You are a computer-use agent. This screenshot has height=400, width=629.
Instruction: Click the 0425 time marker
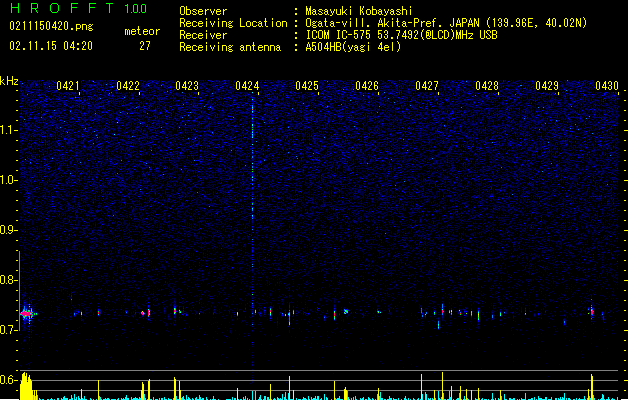point(307,86)
